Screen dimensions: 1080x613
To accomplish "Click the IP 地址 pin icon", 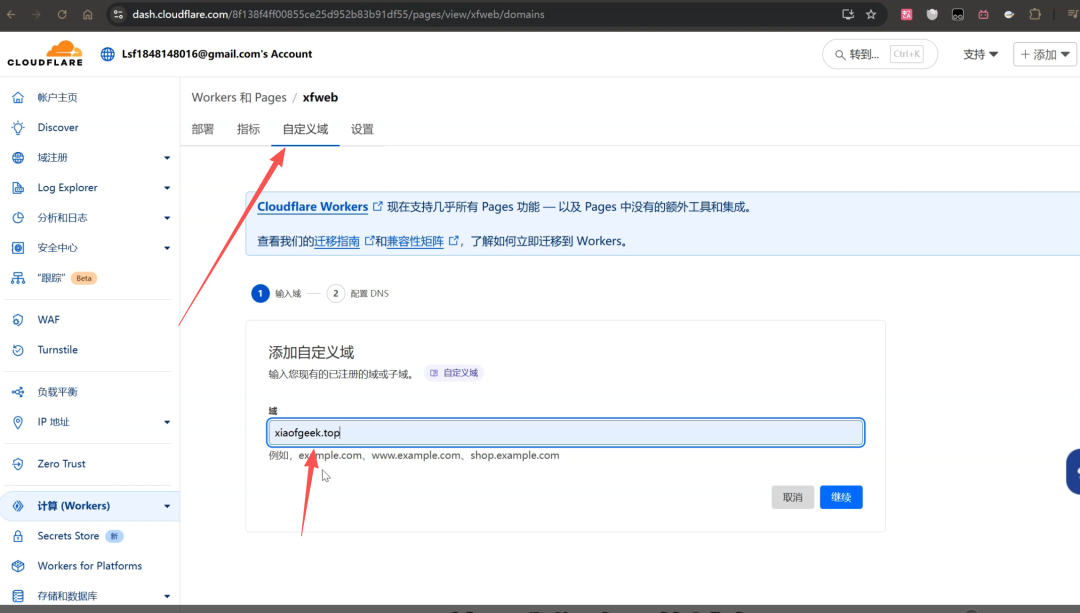I will coord(18,422).
